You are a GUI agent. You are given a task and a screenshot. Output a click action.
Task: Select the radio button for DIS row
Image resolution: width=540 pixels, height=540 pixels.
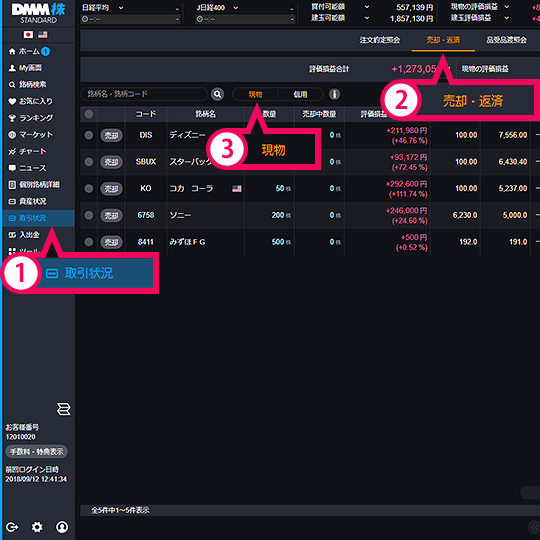click(x=89, y=135)
